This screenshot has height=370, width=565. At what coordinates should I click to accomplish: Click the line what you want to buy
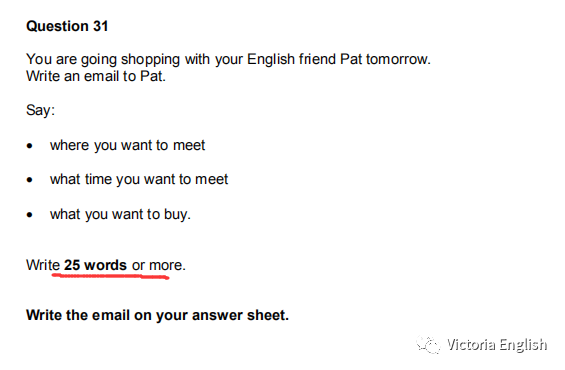120,214
